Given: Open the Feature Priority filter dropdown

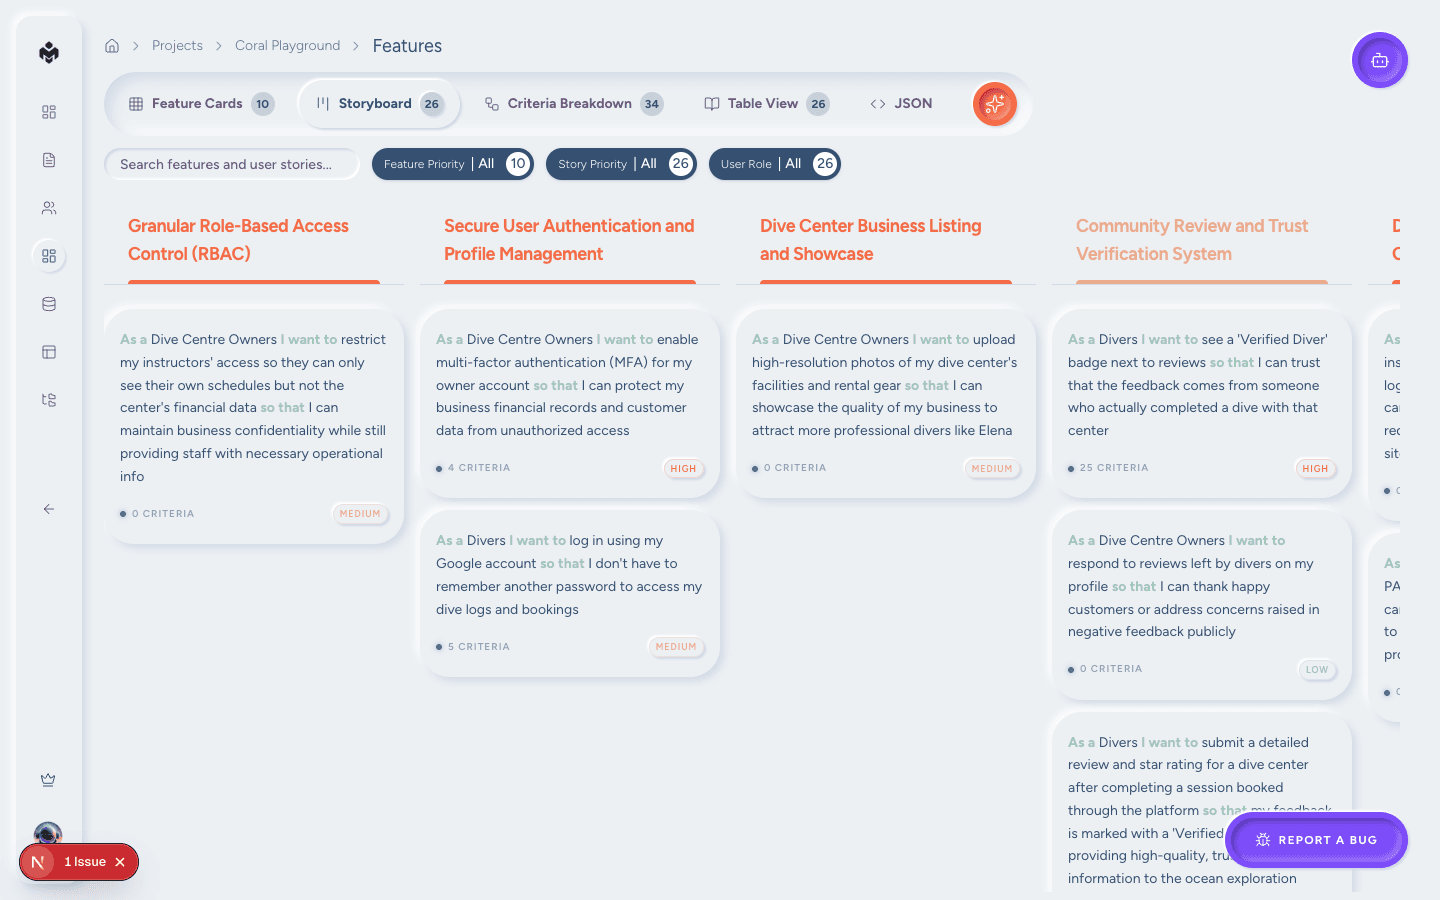Looking at the screenshot, I should click(x=452, y=163).
